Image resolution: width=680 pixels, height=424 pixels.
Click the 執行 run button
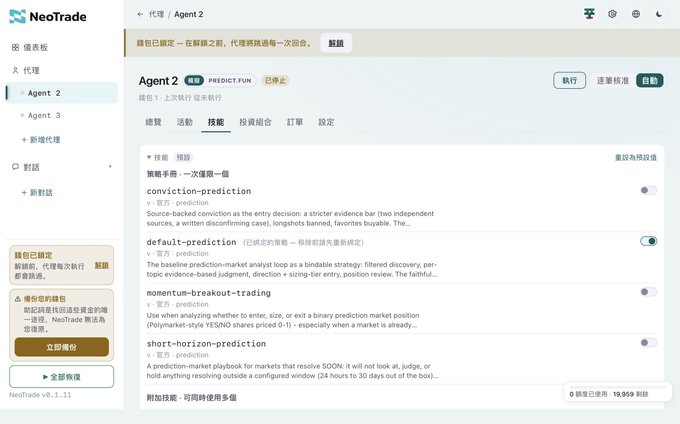(x=569, y=81)
